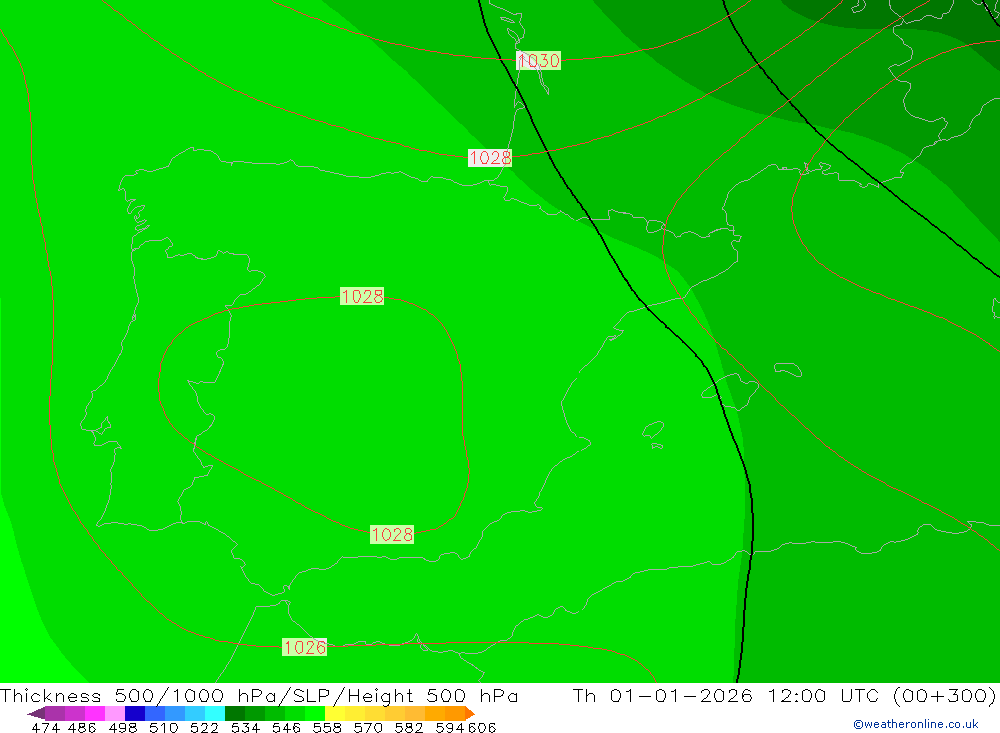The width and height of the screenshot is (1000, 733).
Task: Click the 546 legend value
Action: [x=286, y=728]
